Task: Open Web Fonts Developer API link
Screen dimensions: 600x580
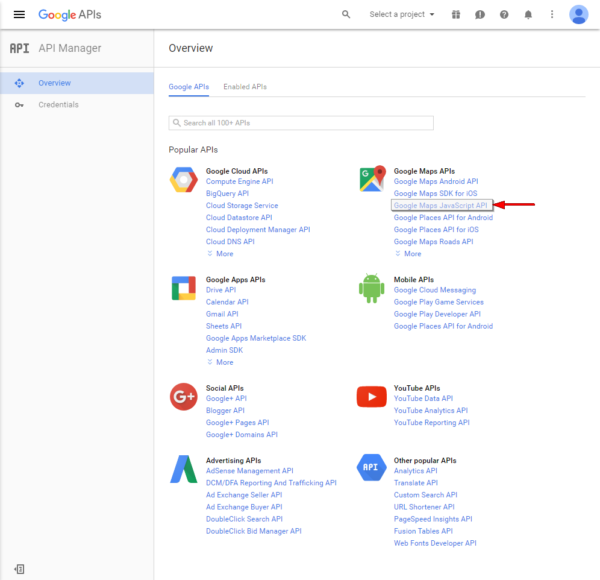Action: click(x=435, y=543)
